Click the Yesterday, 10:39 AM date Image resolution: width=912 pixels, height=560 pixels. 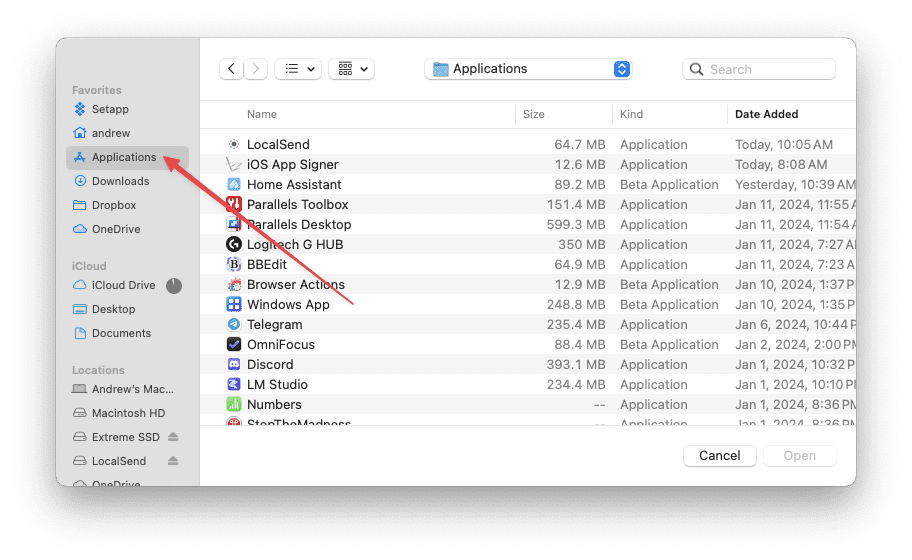[795, 184]
